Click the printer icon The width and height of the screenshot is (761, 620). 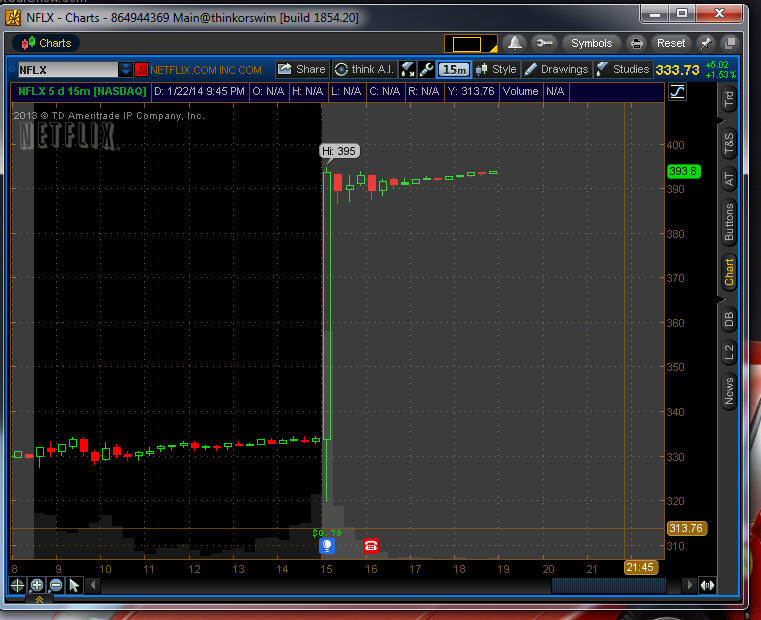(636, 44)
